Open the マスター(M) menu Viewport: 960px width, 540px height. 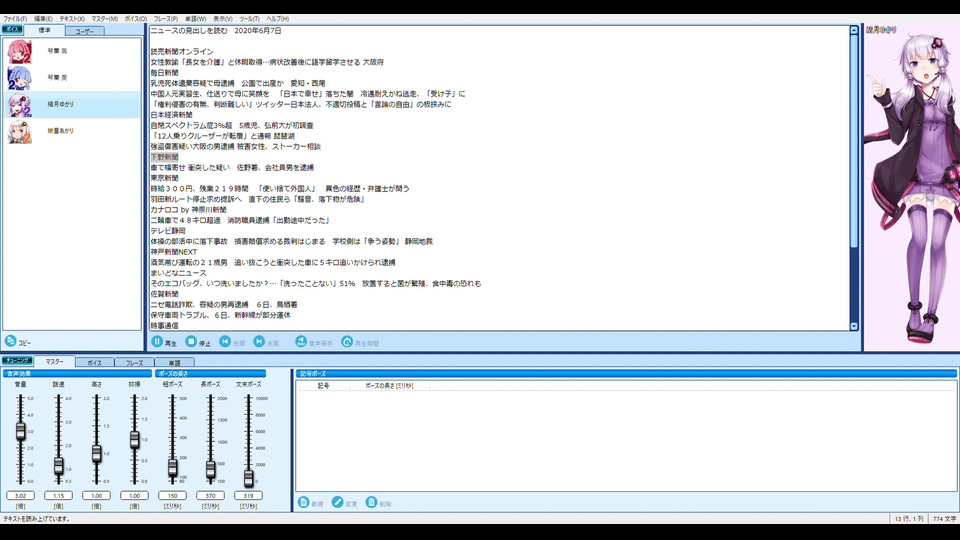(105, 19)
